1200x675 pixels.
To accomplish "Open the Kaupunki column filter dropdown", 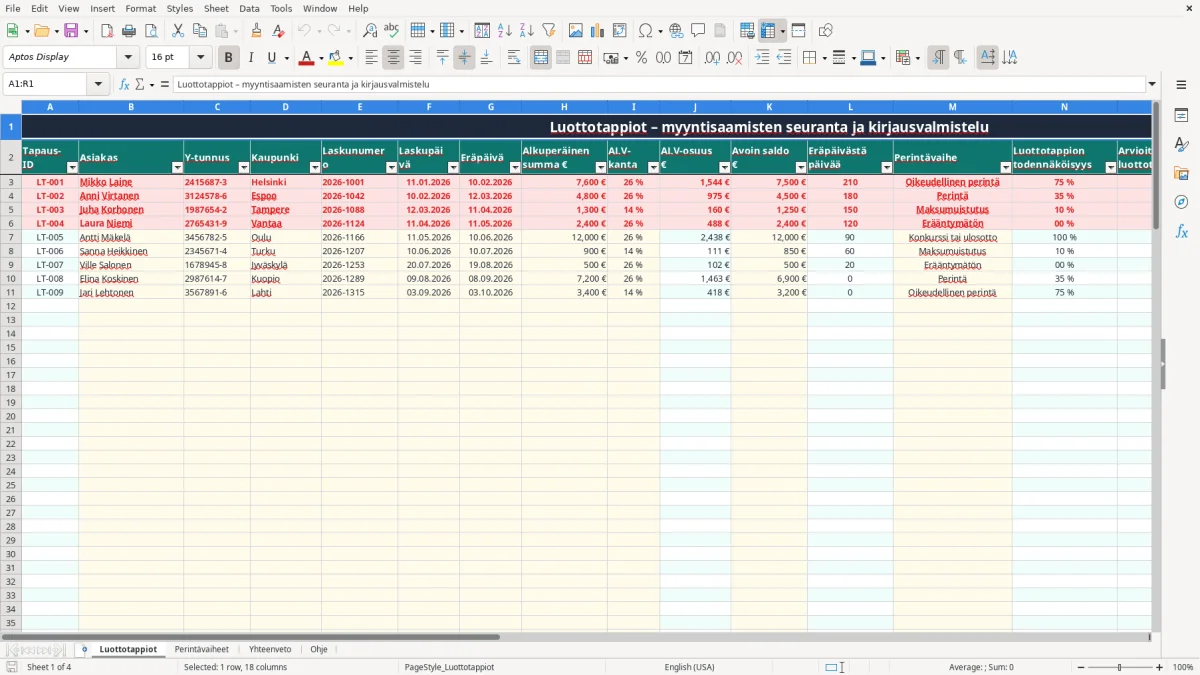I will point(314,168).
